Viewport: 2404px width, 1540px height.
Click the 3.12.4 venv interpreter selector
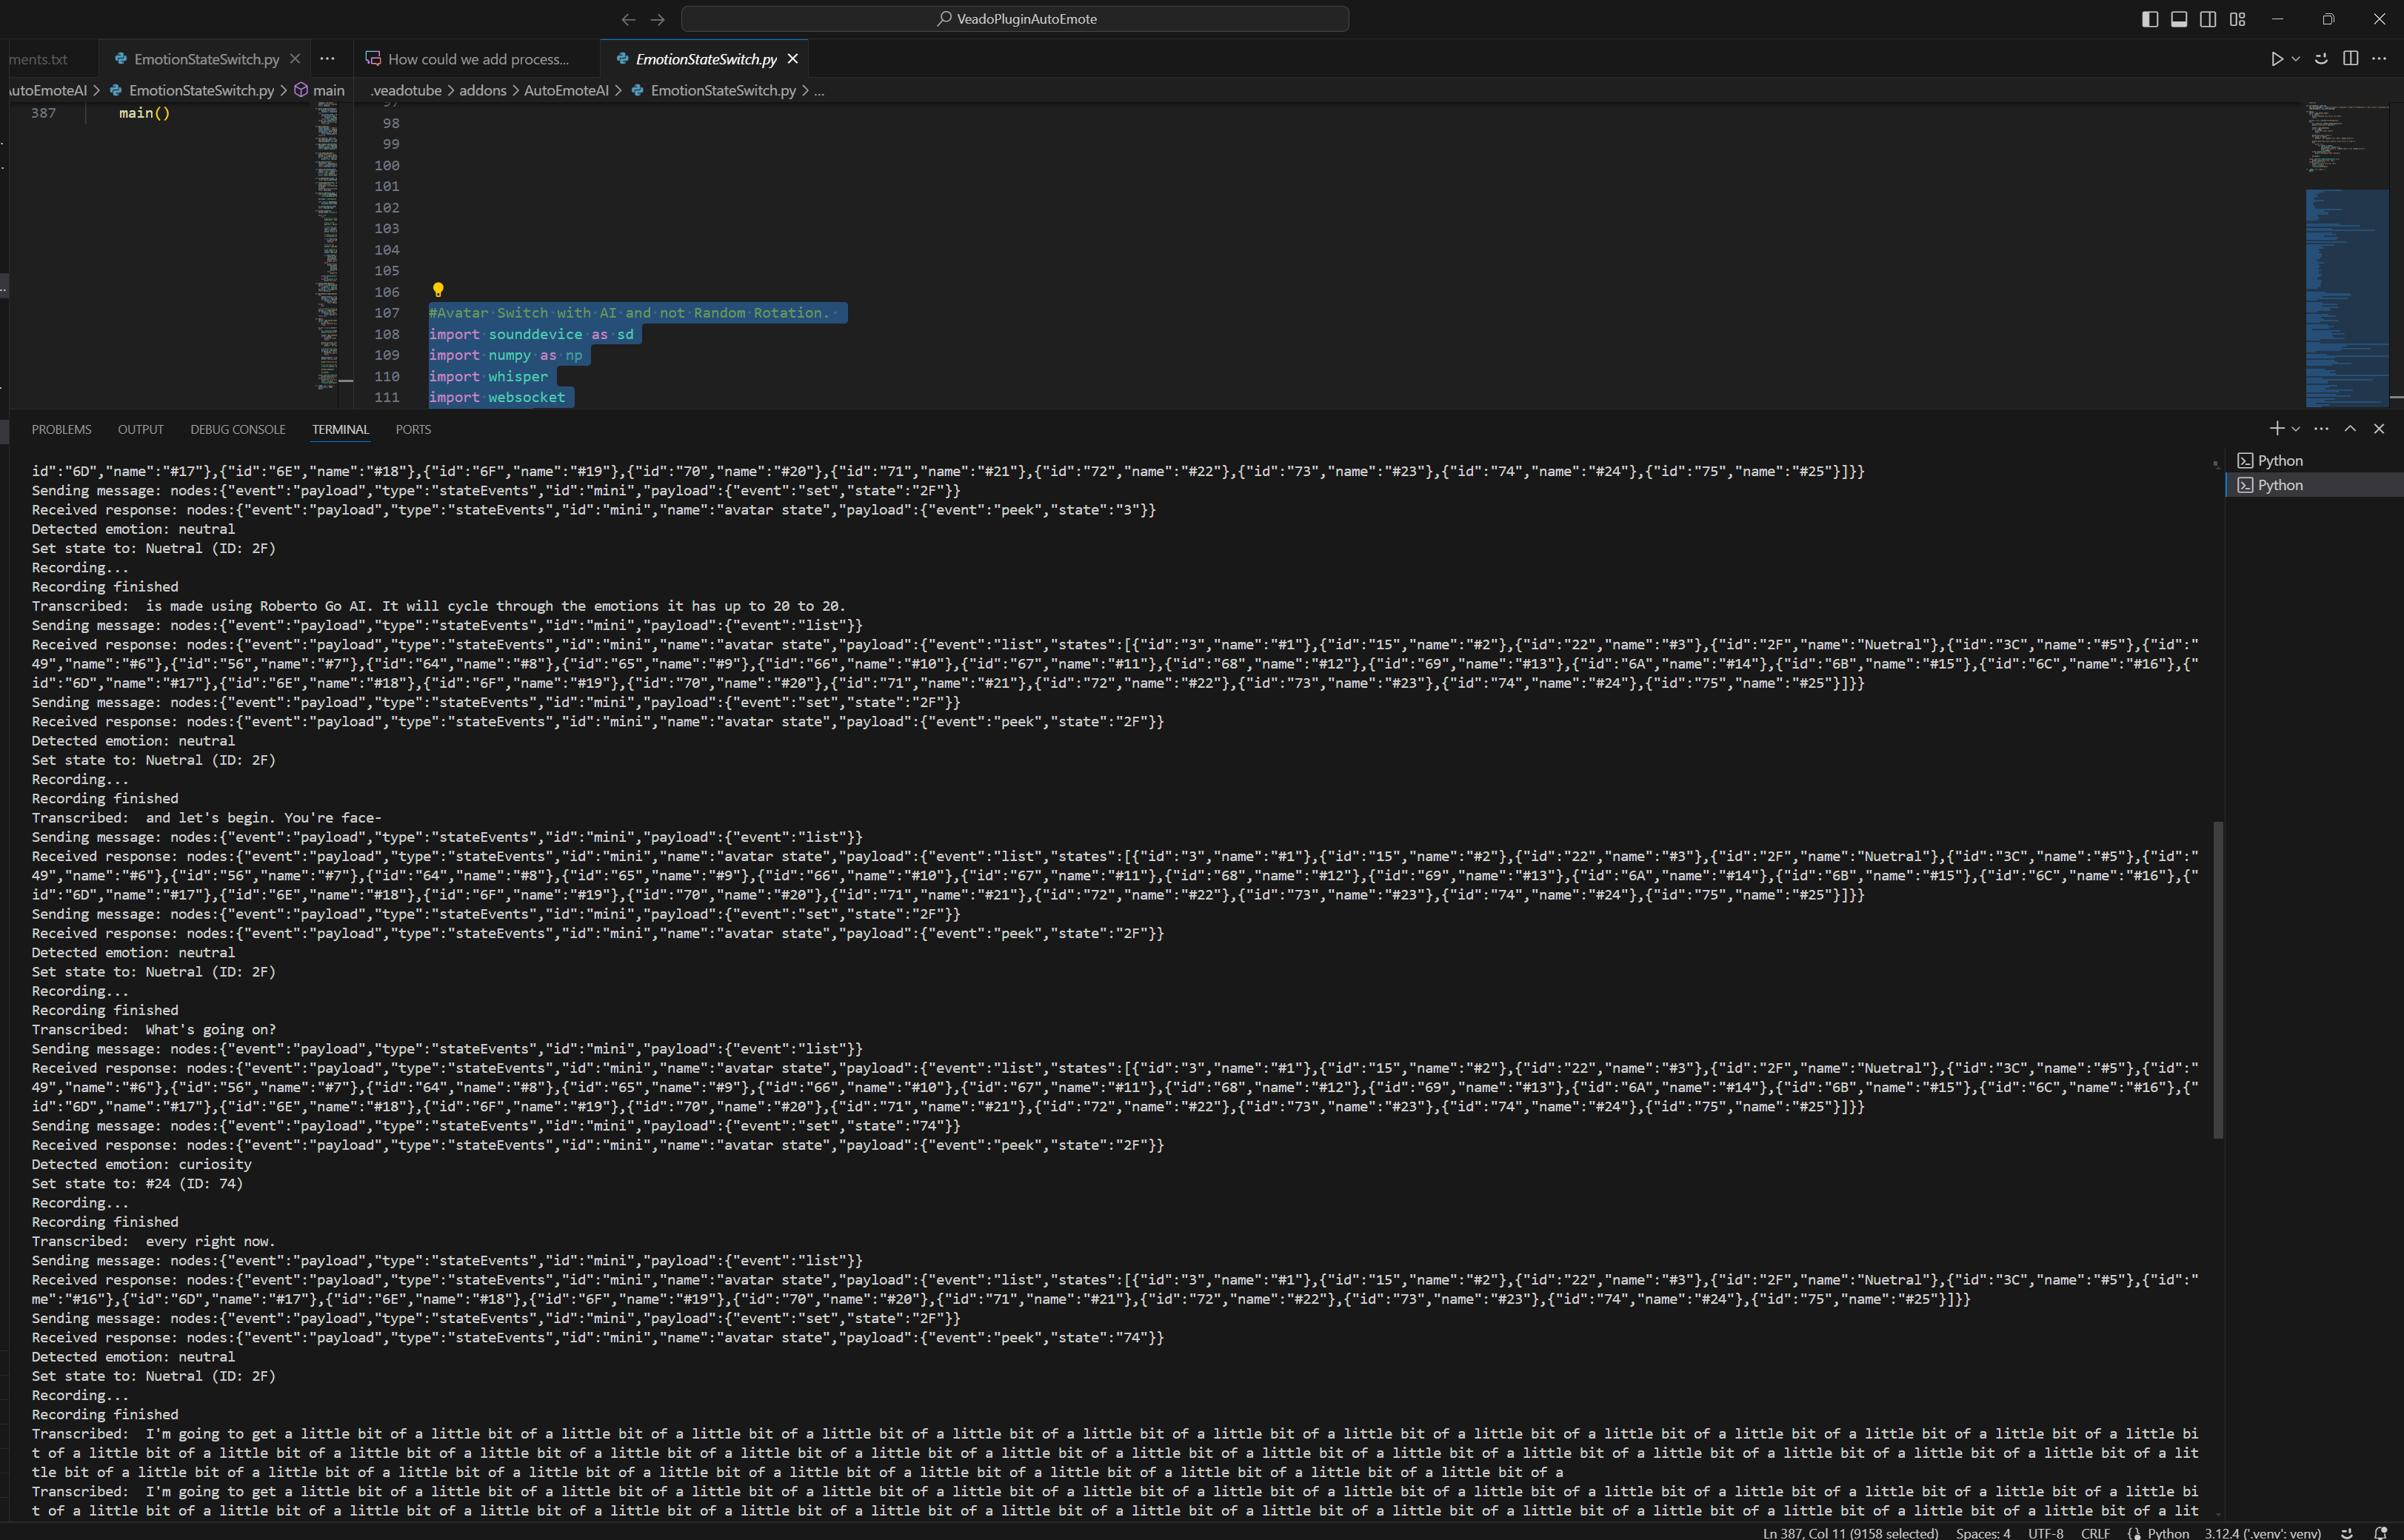[x=2262, y=1533]
